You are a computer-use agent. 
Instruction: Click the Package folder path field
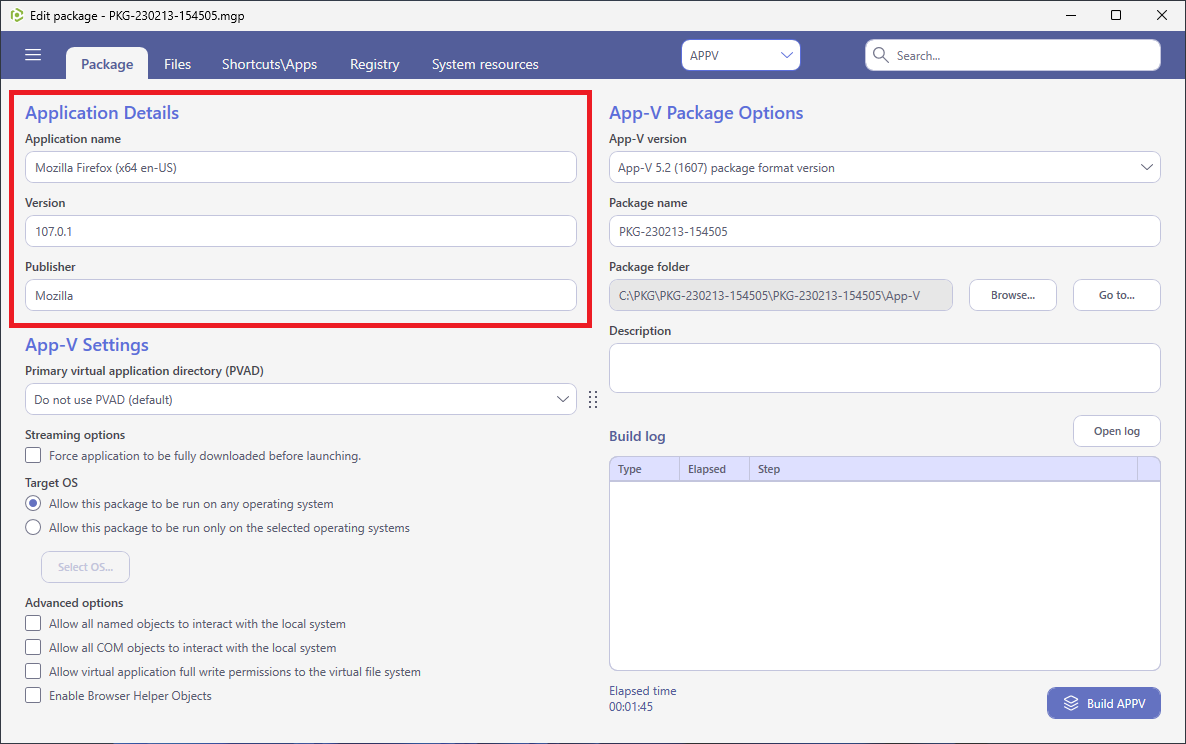pyautogui.click(x=781, y=296)
